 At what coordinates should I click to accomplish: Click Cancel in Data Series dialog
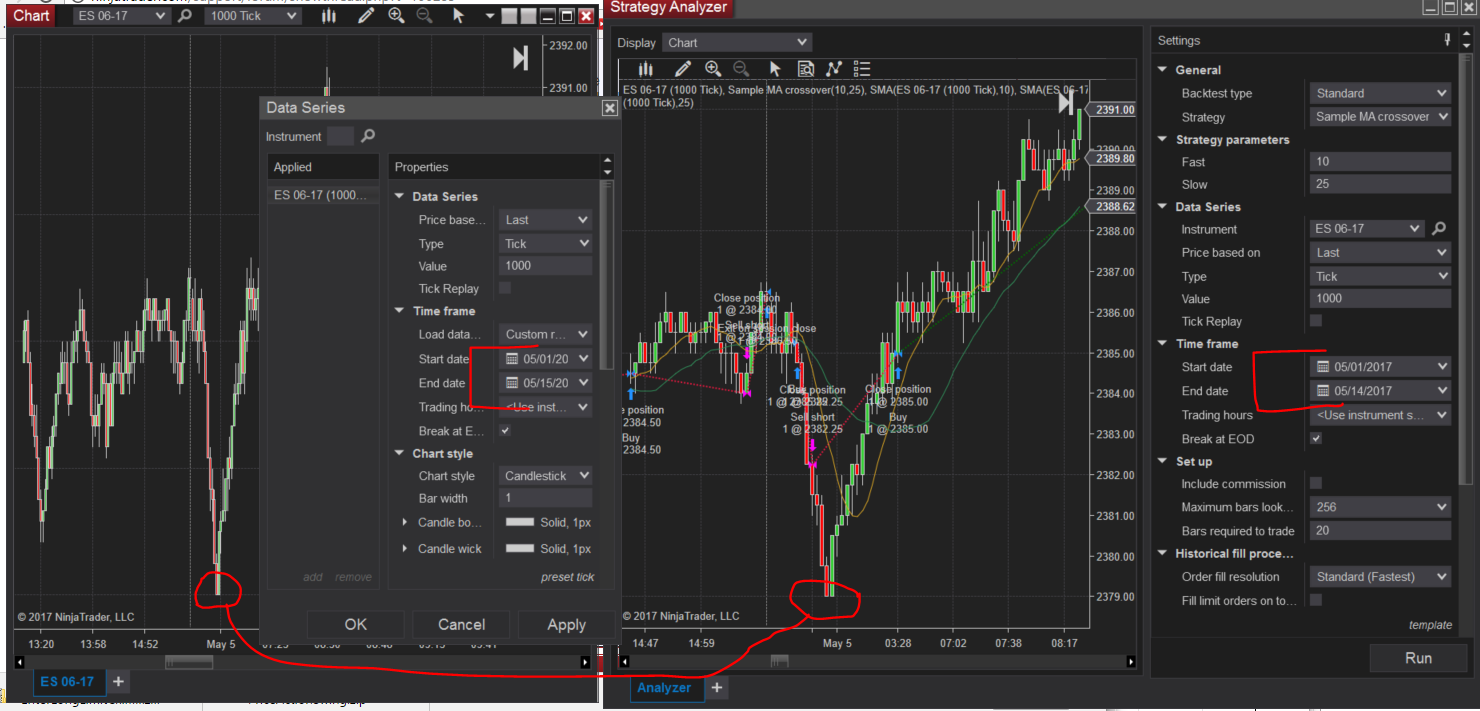coord(462,624)
